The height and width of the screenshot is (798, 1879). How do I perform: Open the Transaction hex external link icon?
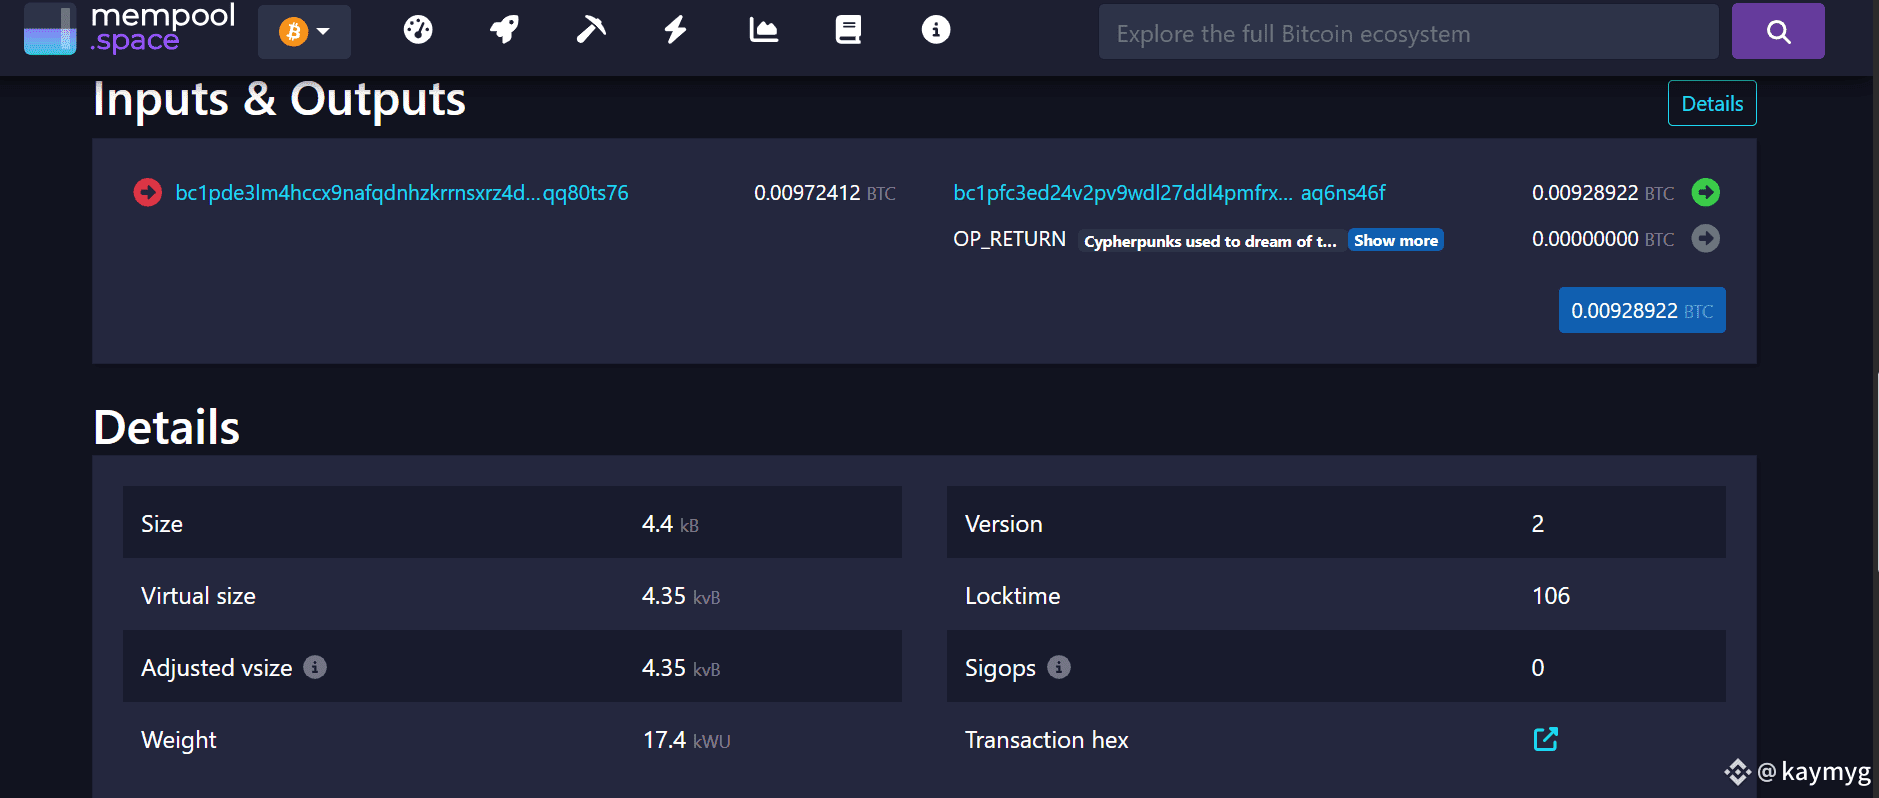pos(1545,739)
